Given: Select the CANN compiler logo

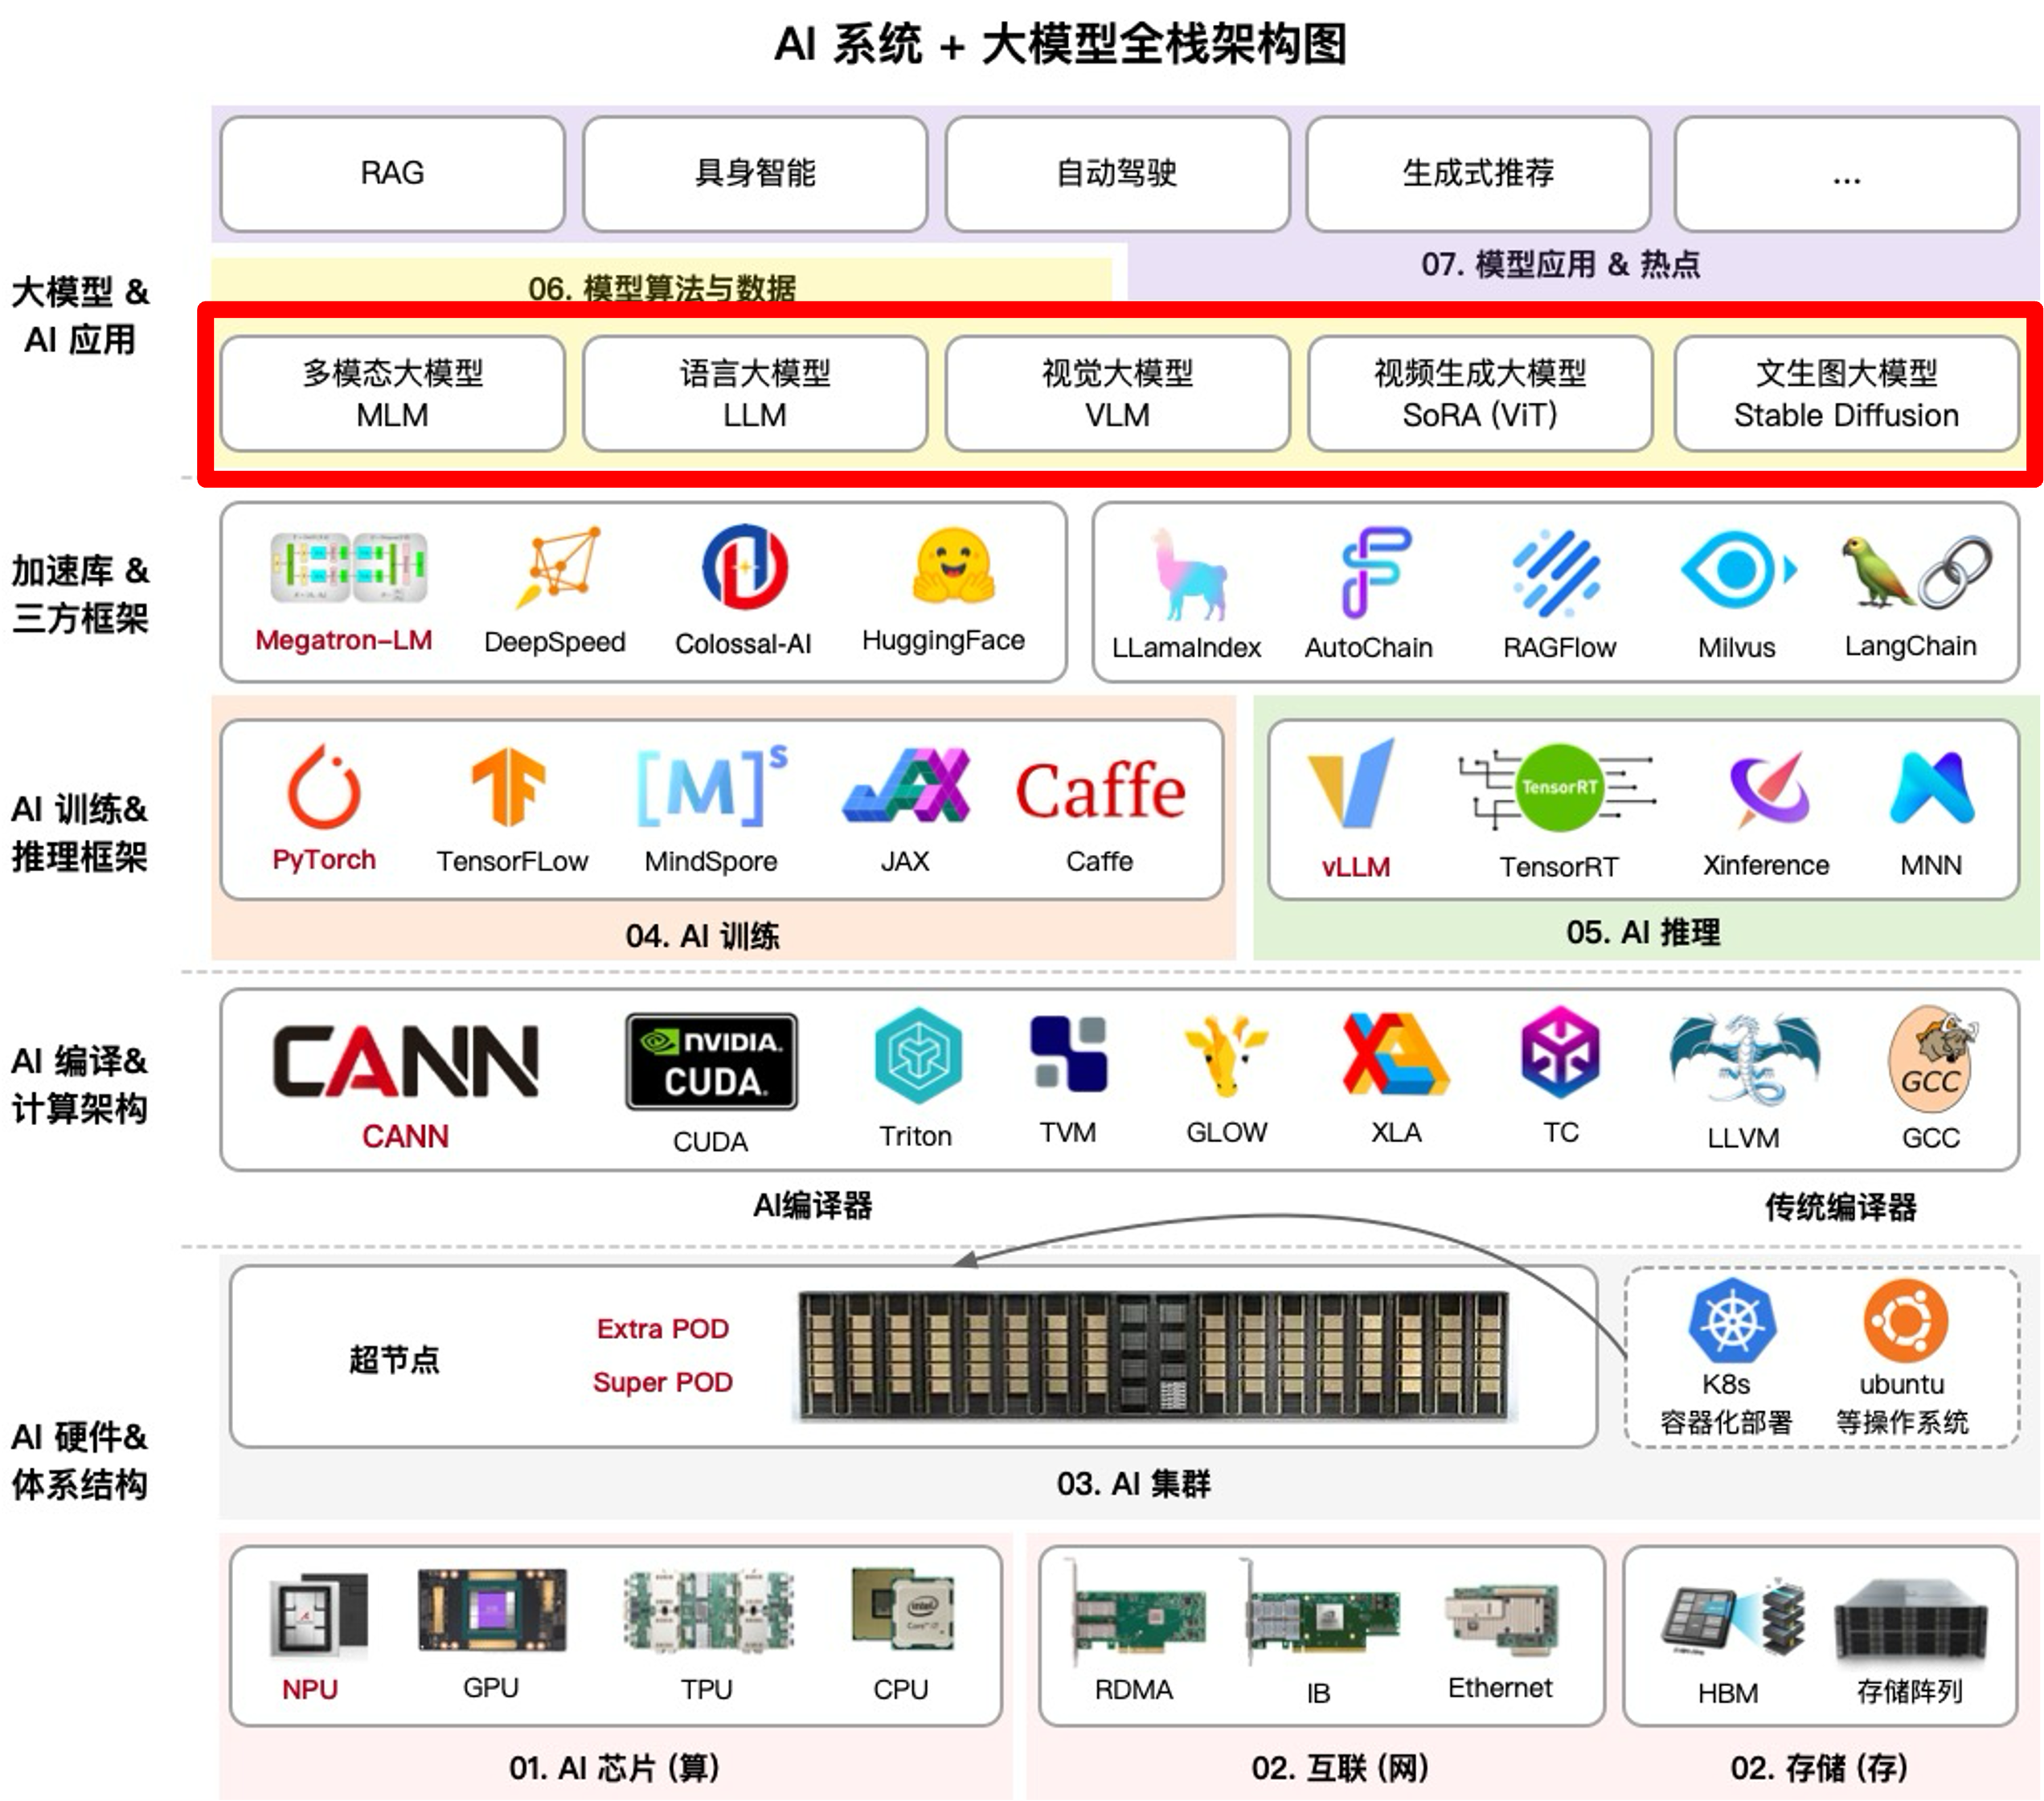Looking at the screenshot, I should (x=405, y=1060).
